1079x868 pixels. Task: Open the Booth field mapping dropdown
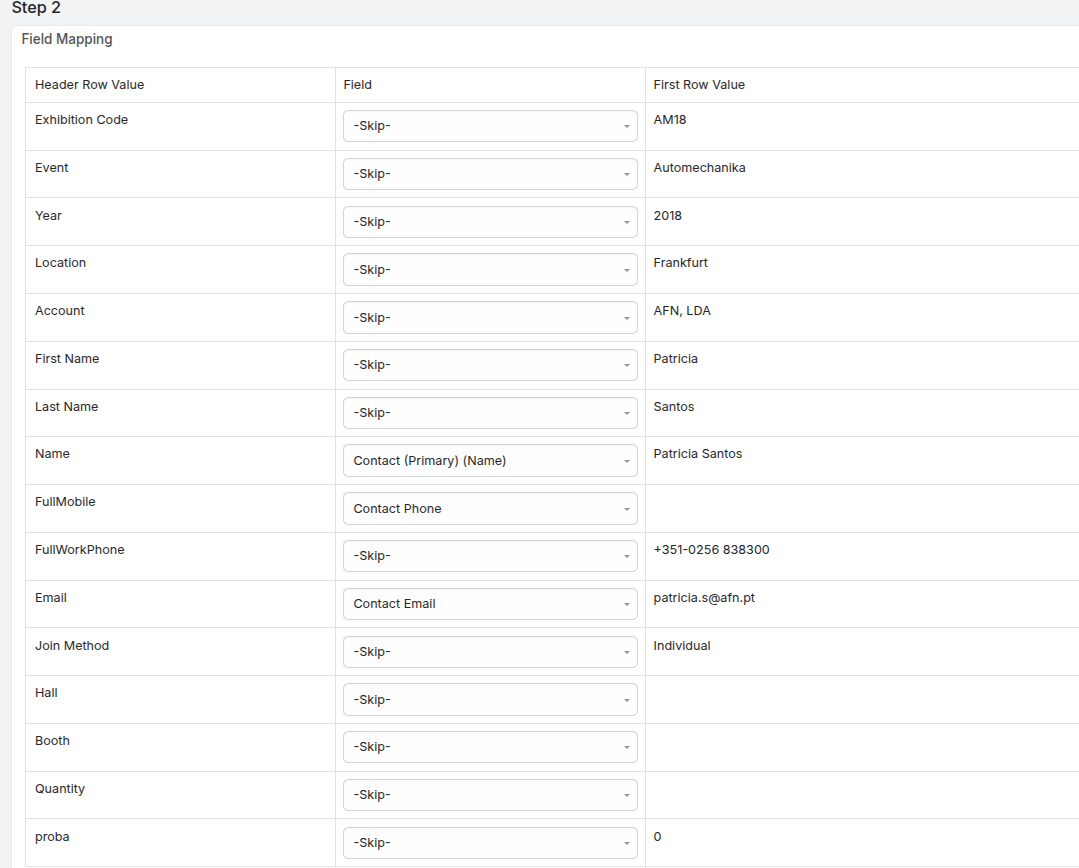click(490, 747)
